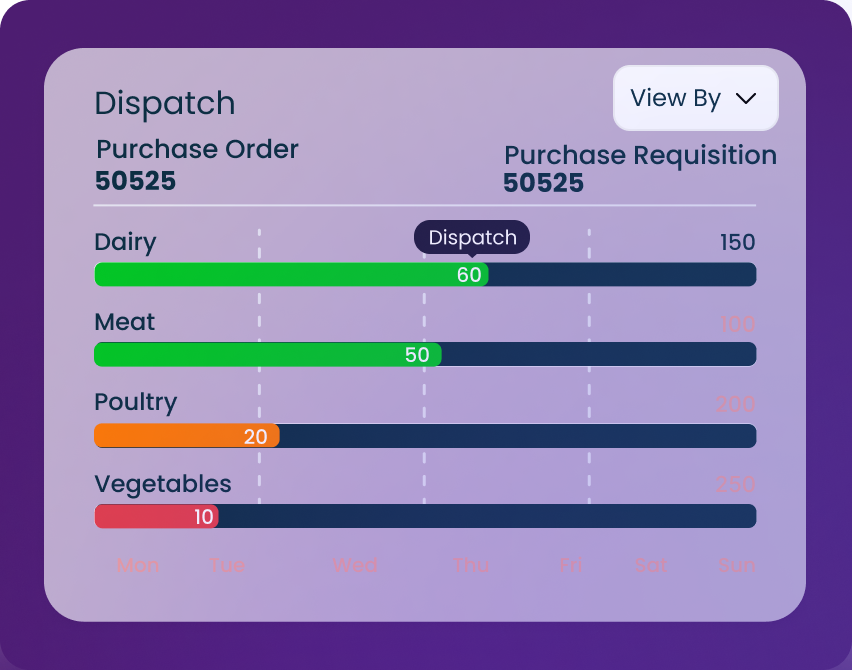
Task: Open the View By dropdown
Action: 694,98
